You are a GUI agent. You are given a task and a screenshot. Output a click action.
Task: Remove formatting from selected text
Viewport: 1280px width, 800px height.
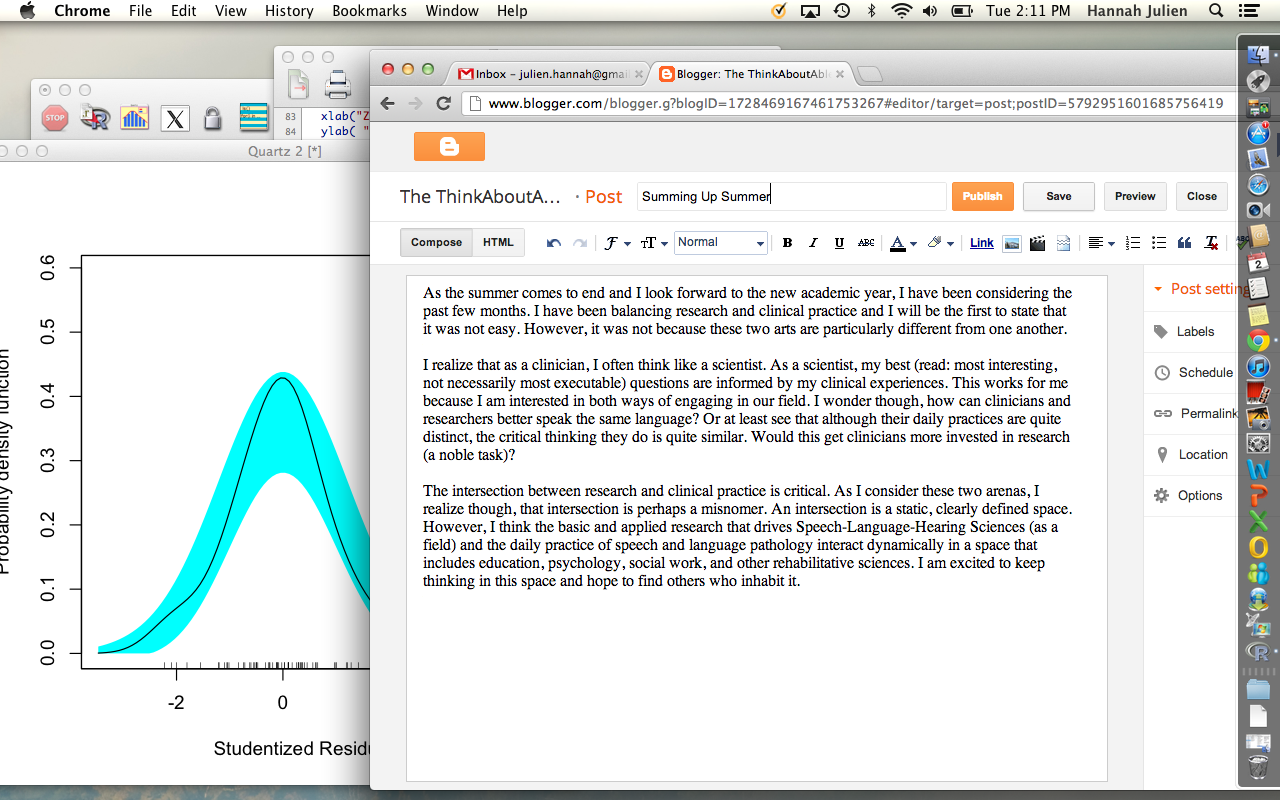click(1211, 243)
